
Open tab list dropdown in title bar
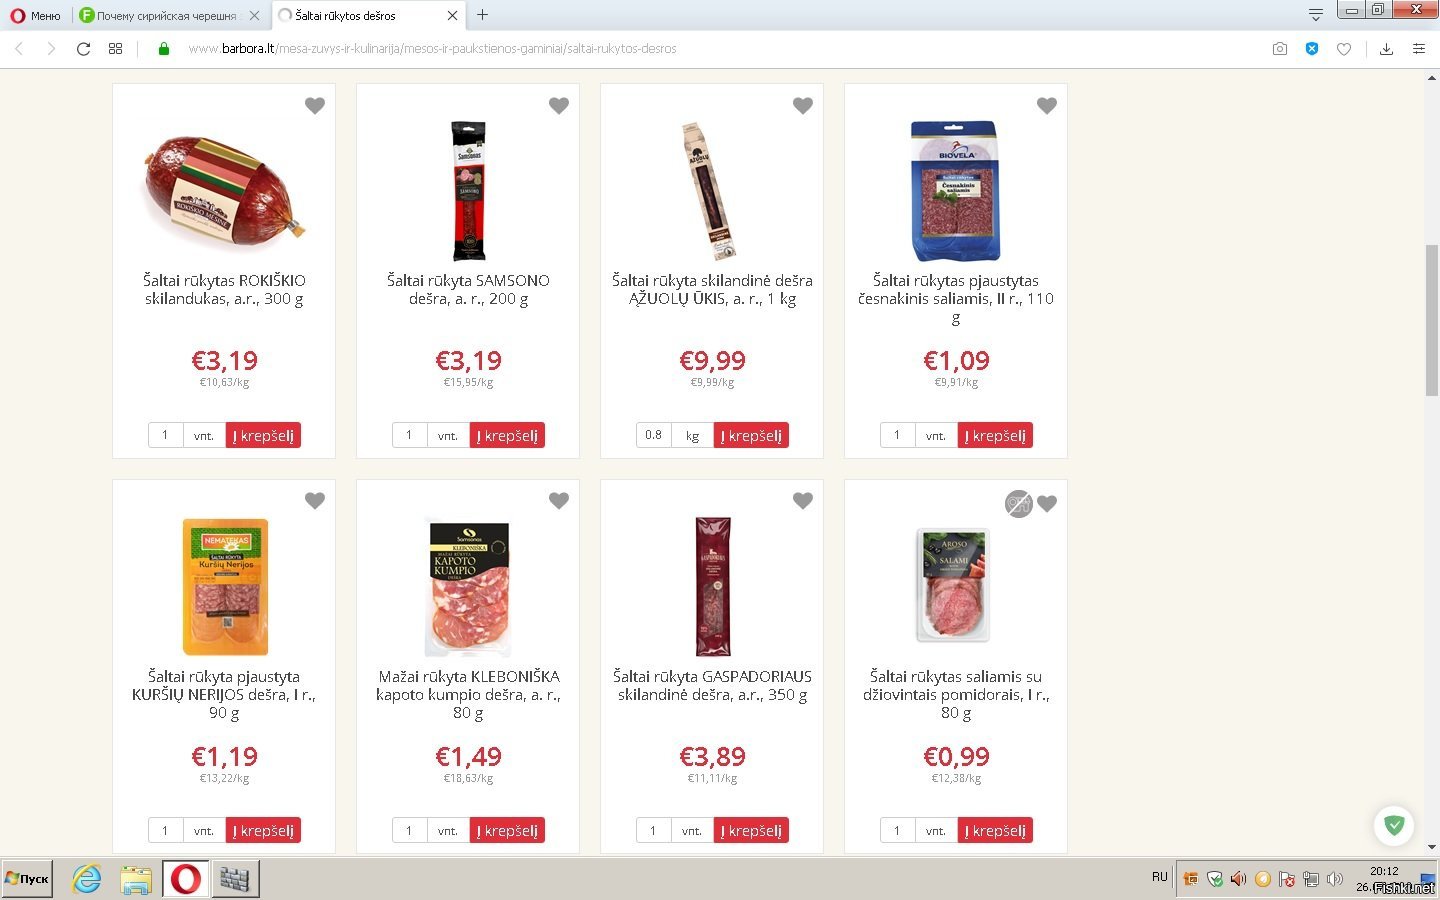[1316, 15]
